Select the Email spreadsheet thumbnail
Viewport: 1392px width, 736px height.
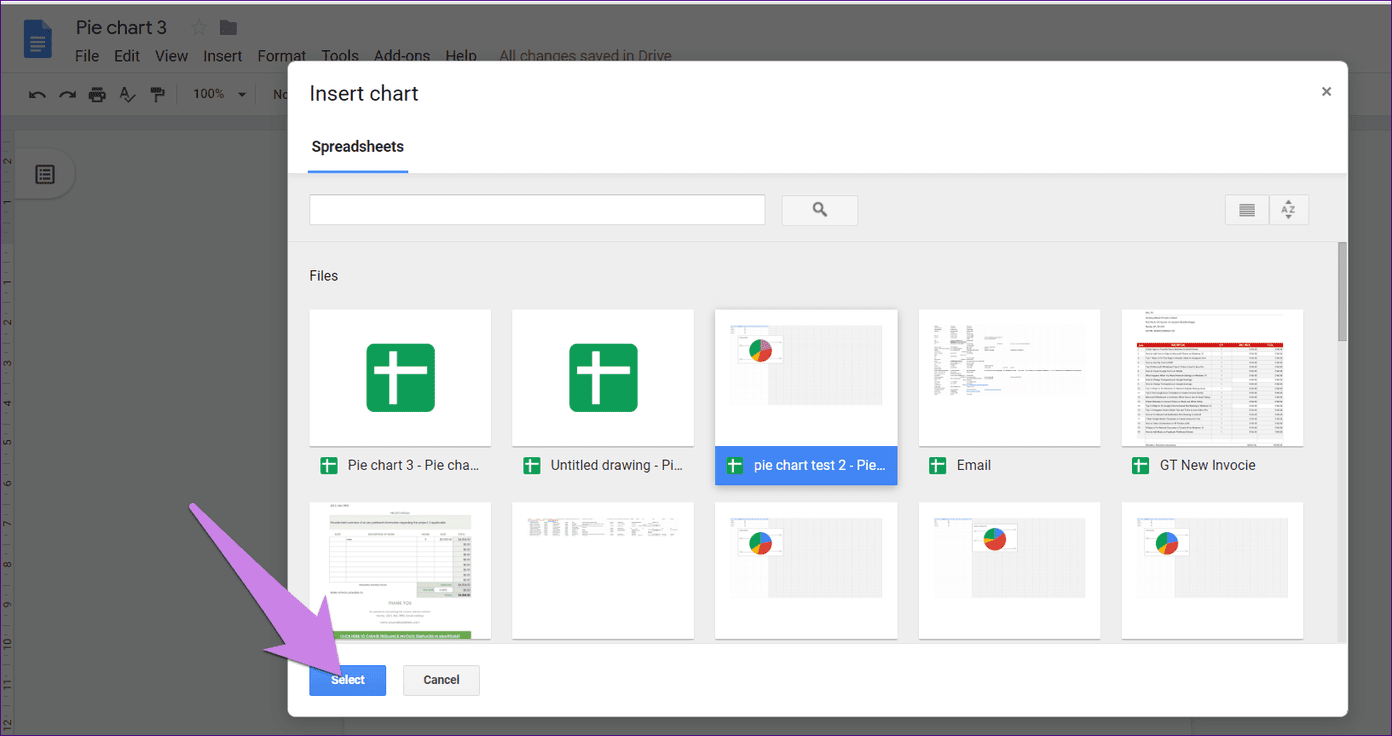(1009, 378)
